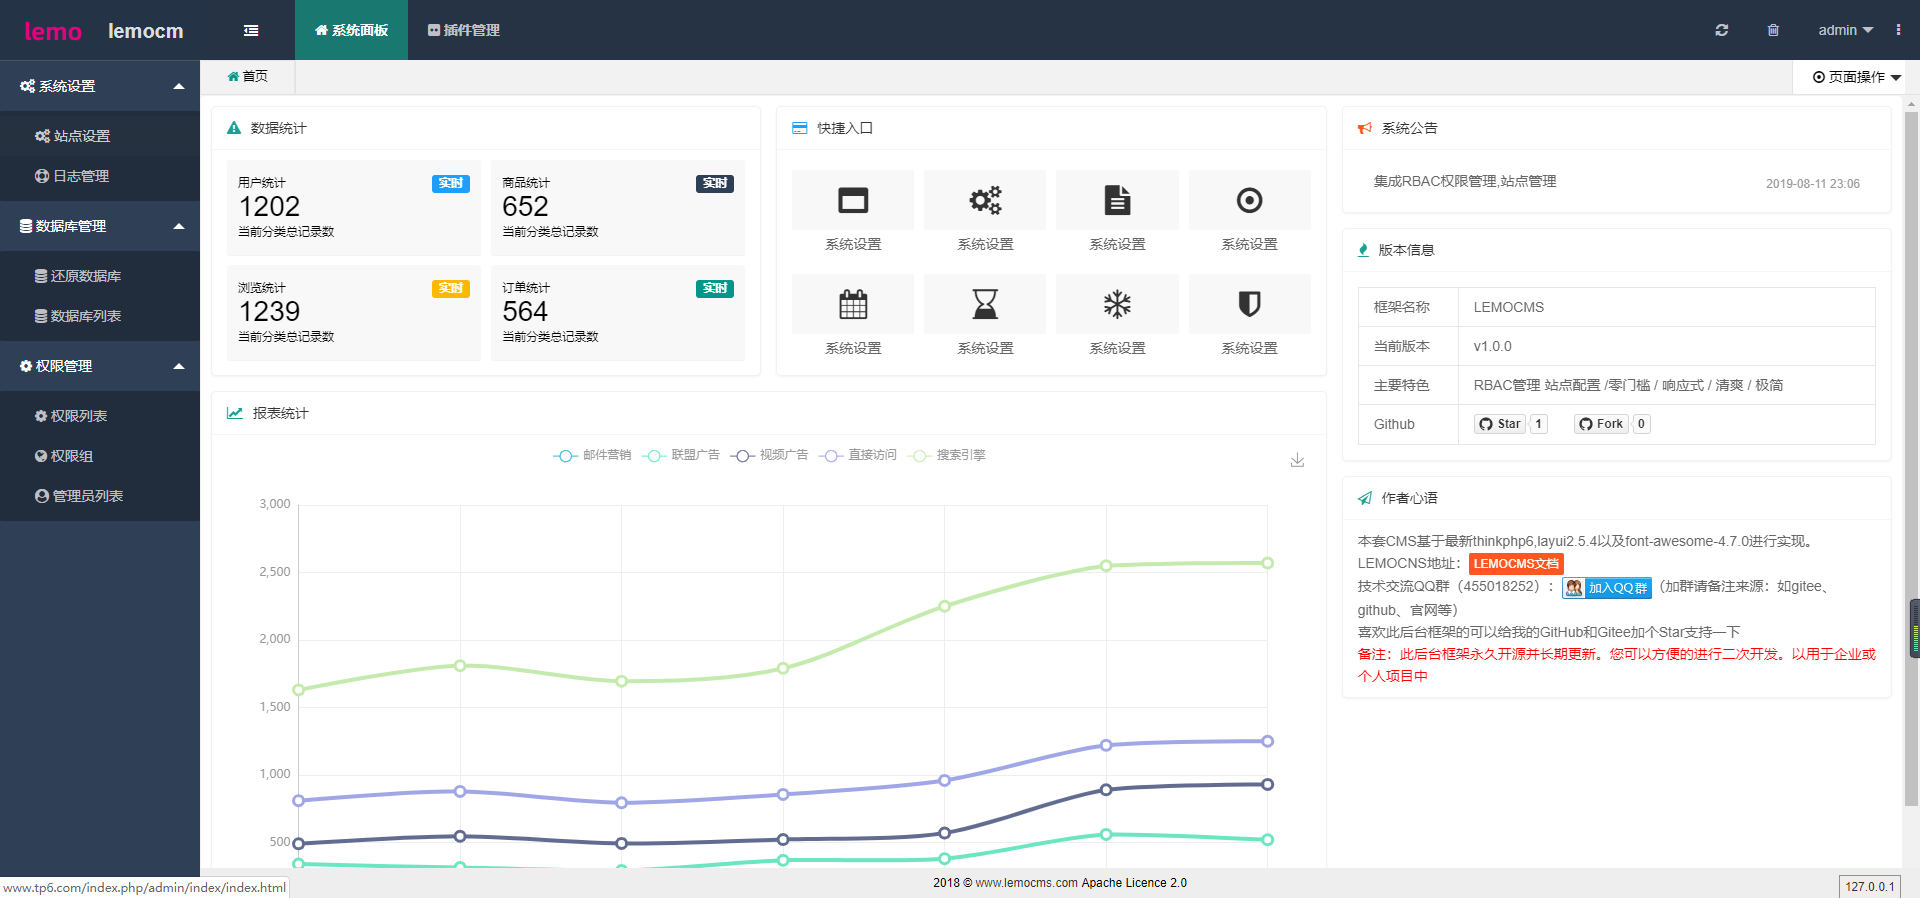Open the admin user dropdown

[x=1845, y=30]
